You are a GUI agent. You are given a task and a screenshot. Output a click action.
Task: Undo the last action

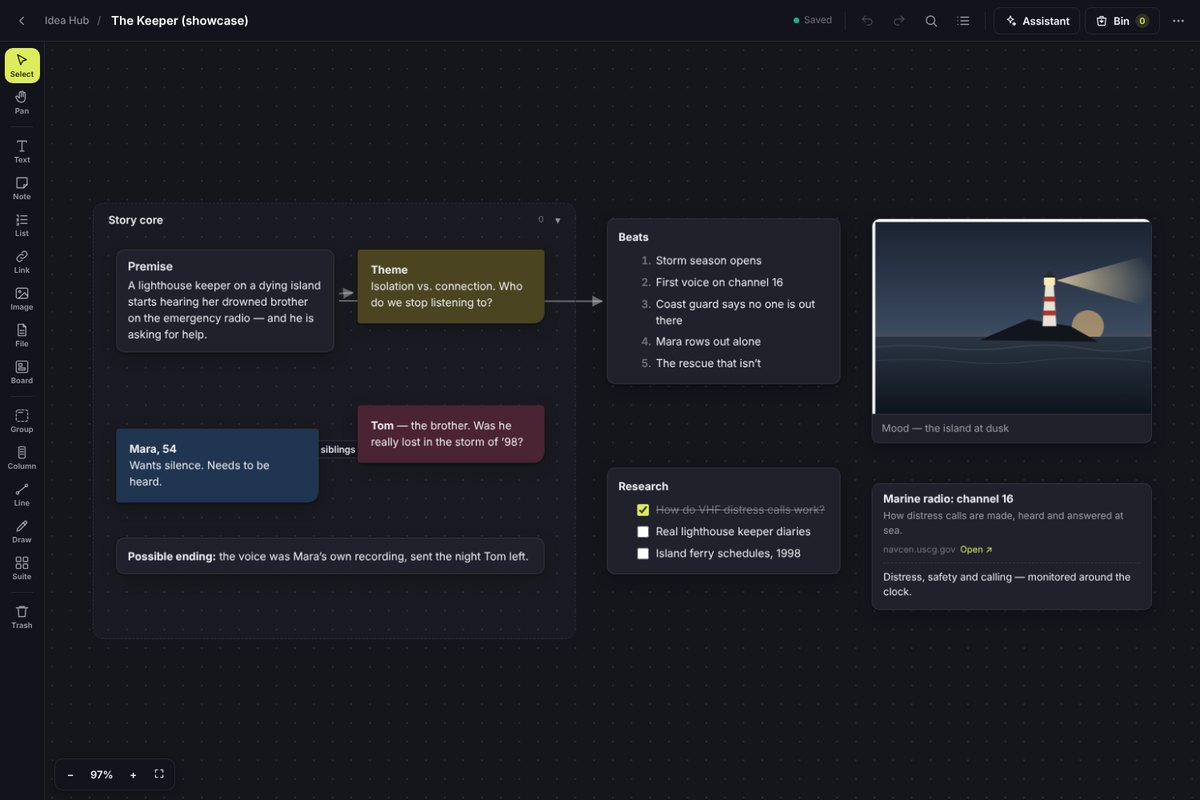pyautogui.click(x=867, y=20)
